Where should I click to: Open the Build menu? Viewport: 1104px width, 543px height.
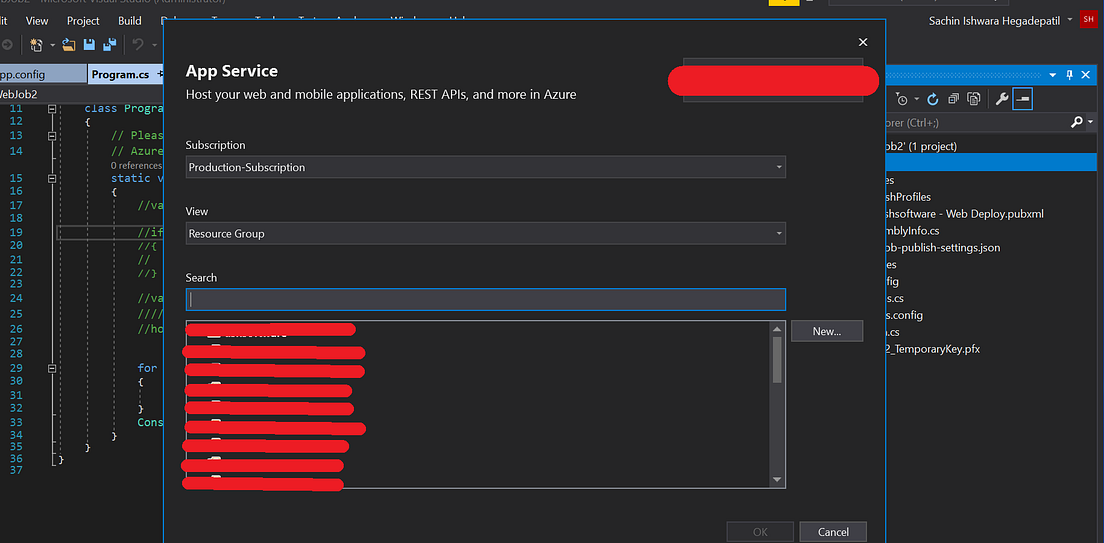(130, 20)
